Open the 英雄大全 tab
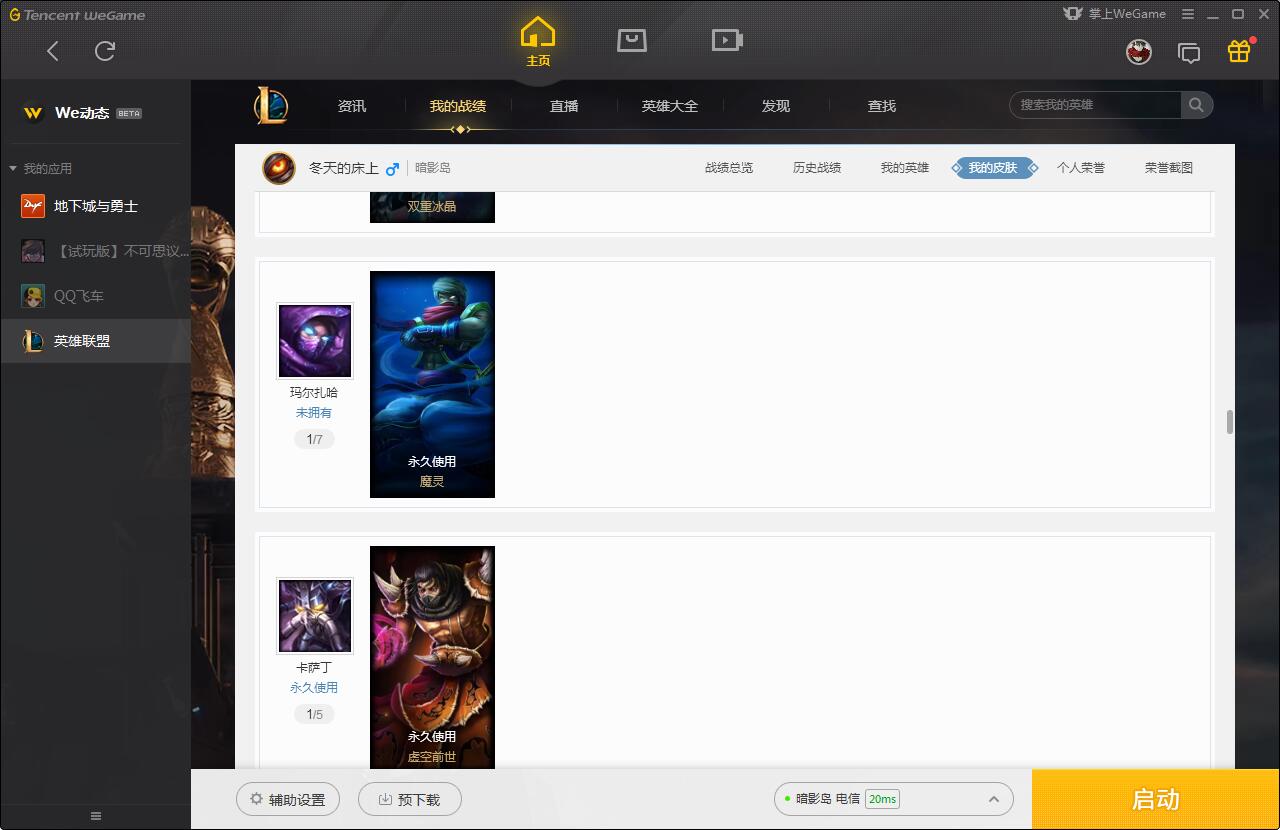The image size is (1280, 830). [670, 106]
